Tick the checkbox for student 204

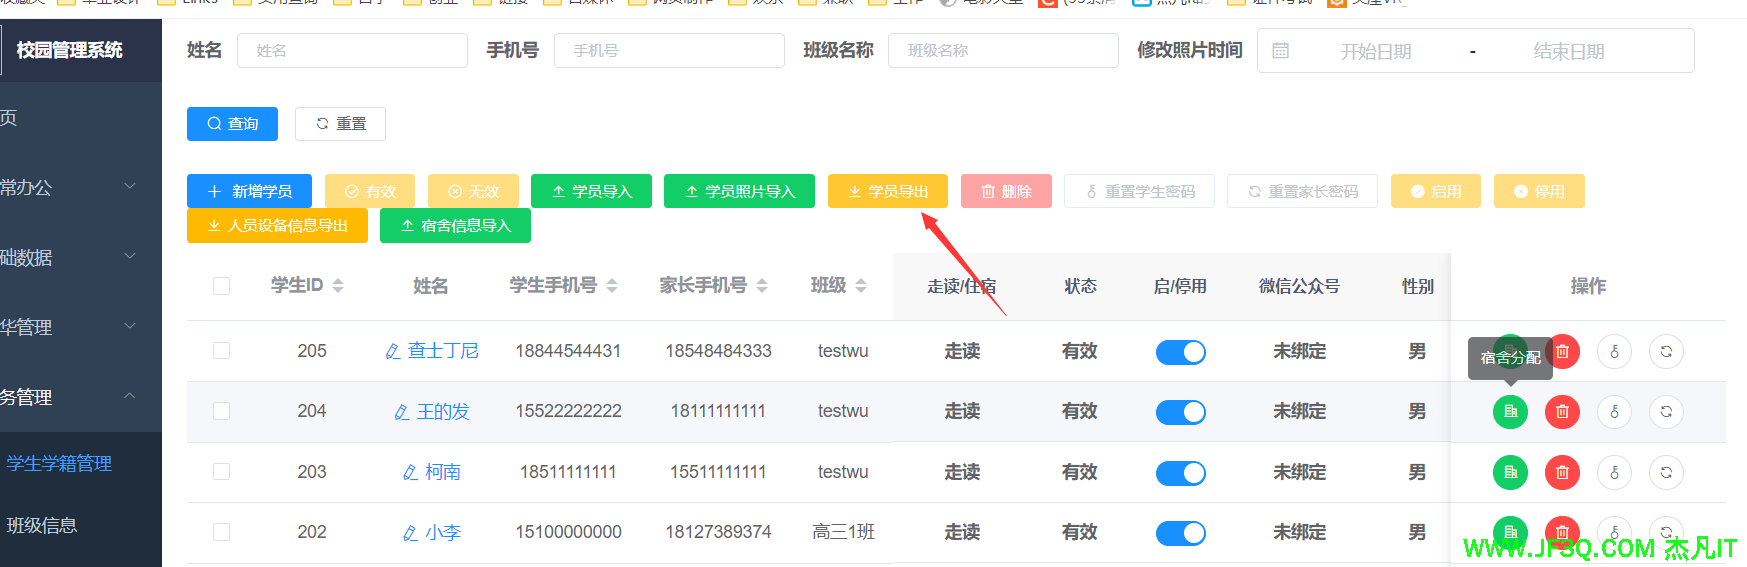(x=222, y=411)
